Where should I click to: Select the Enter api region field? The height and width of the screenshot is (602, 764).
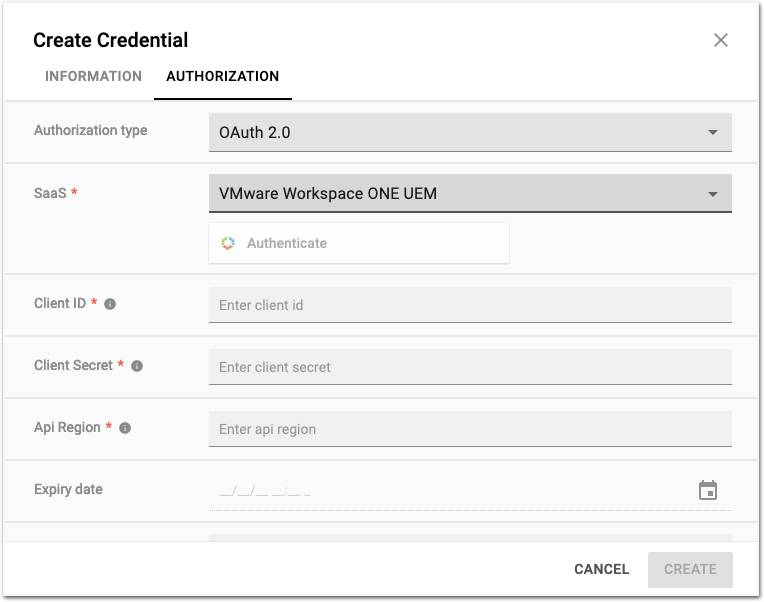(x=470, y=429)
